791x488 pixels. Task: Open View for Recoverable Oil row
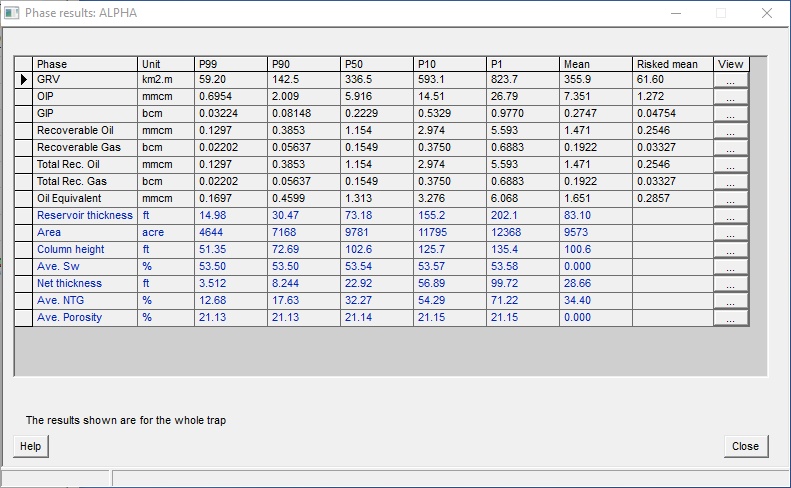coord(730,131)
